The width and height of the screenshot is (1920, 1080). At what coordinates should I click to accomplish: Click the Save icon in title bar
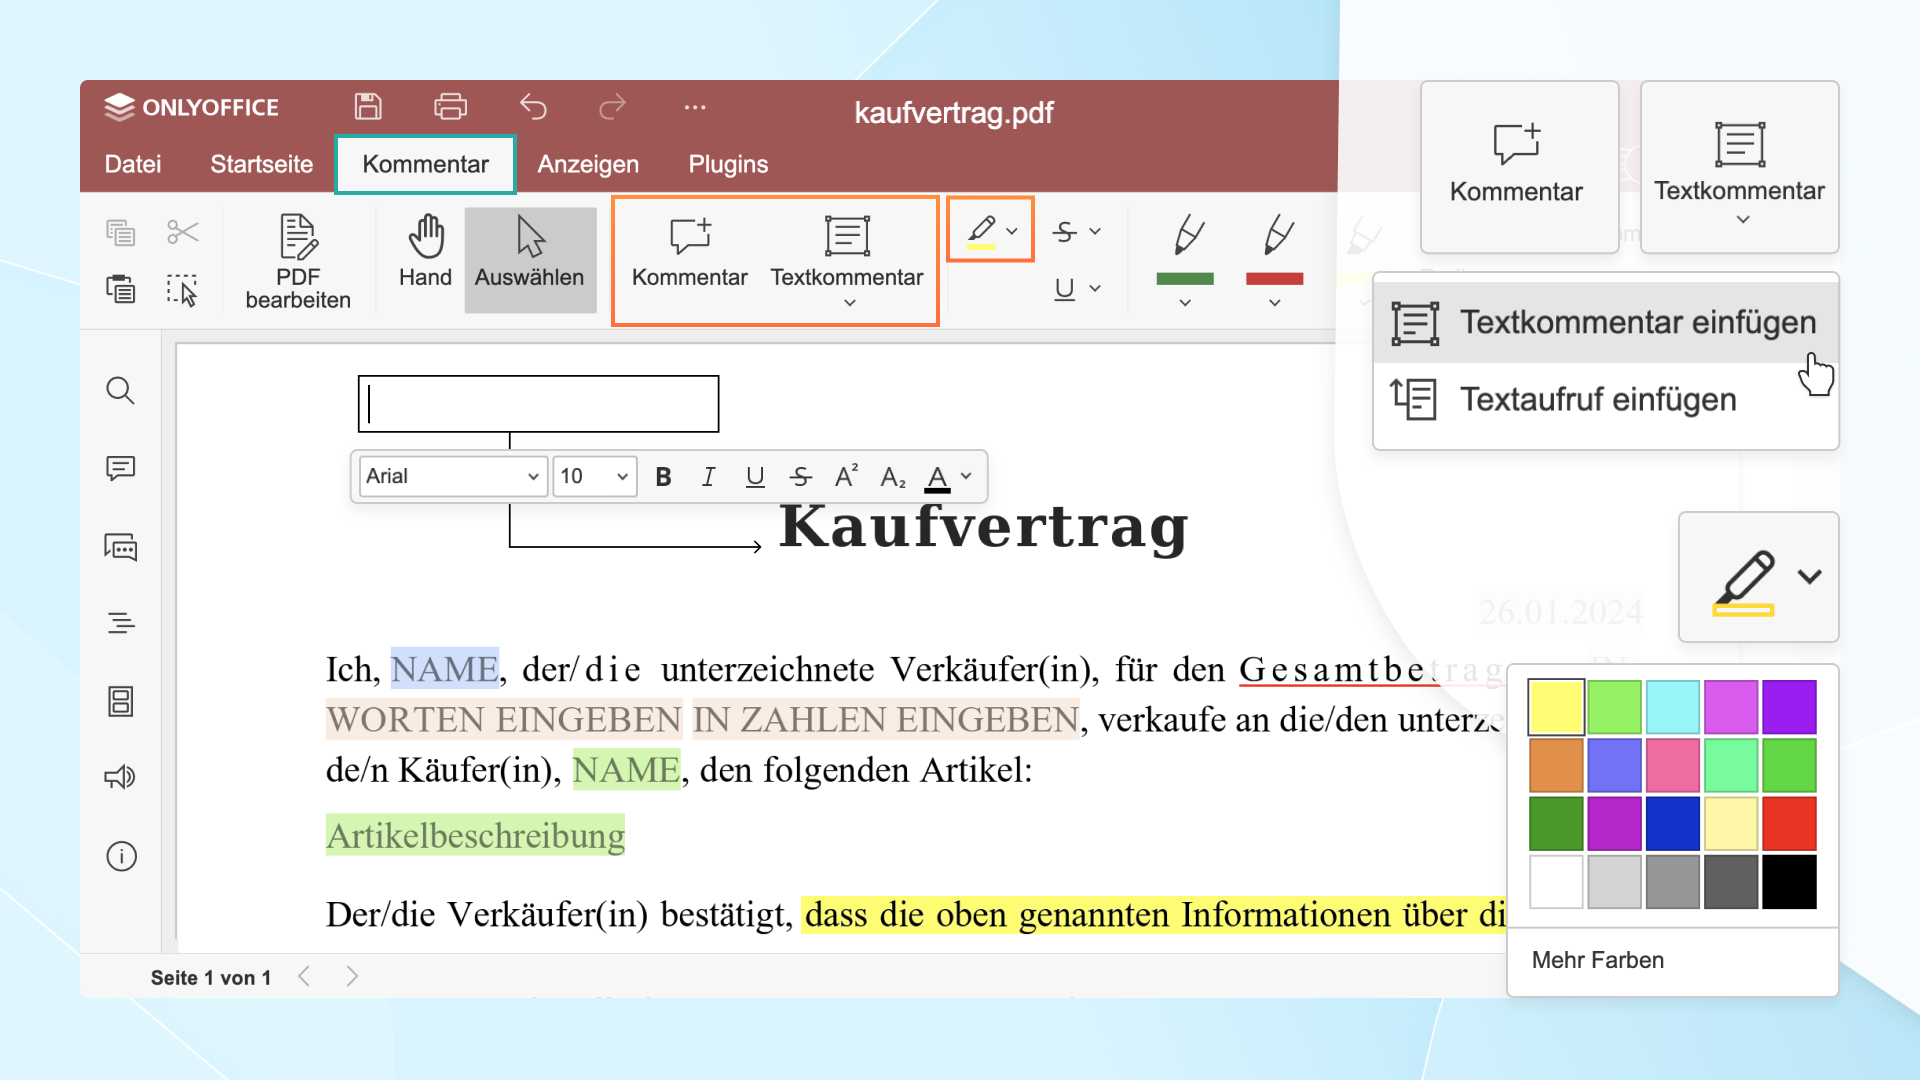point(368,107)
